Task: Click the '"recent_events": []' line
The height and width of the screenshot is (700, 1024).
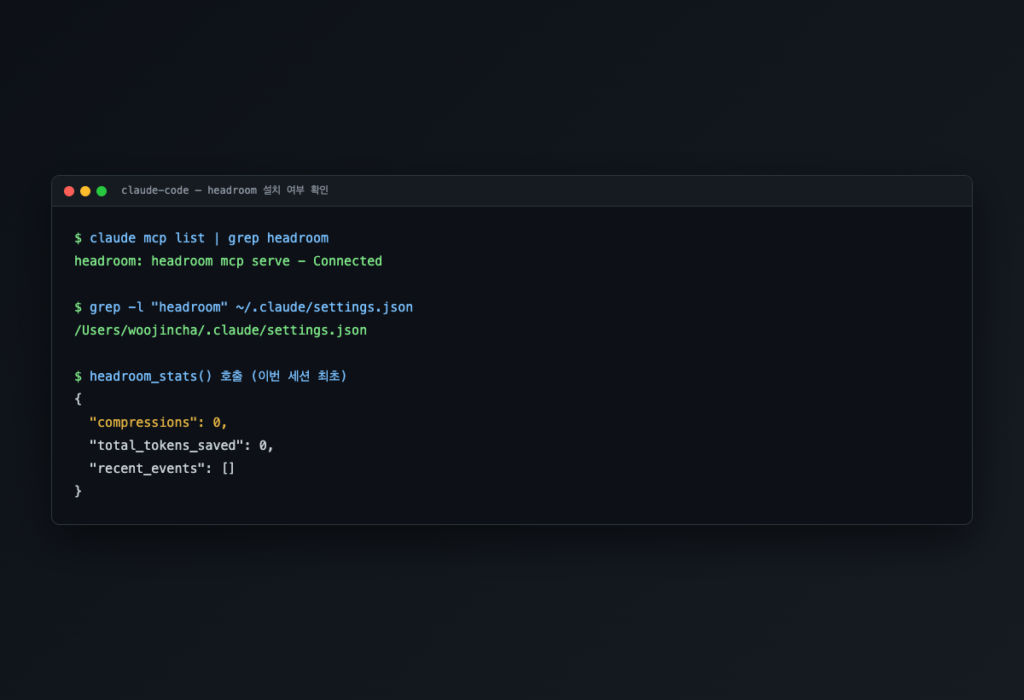Action: click(162, 468)
